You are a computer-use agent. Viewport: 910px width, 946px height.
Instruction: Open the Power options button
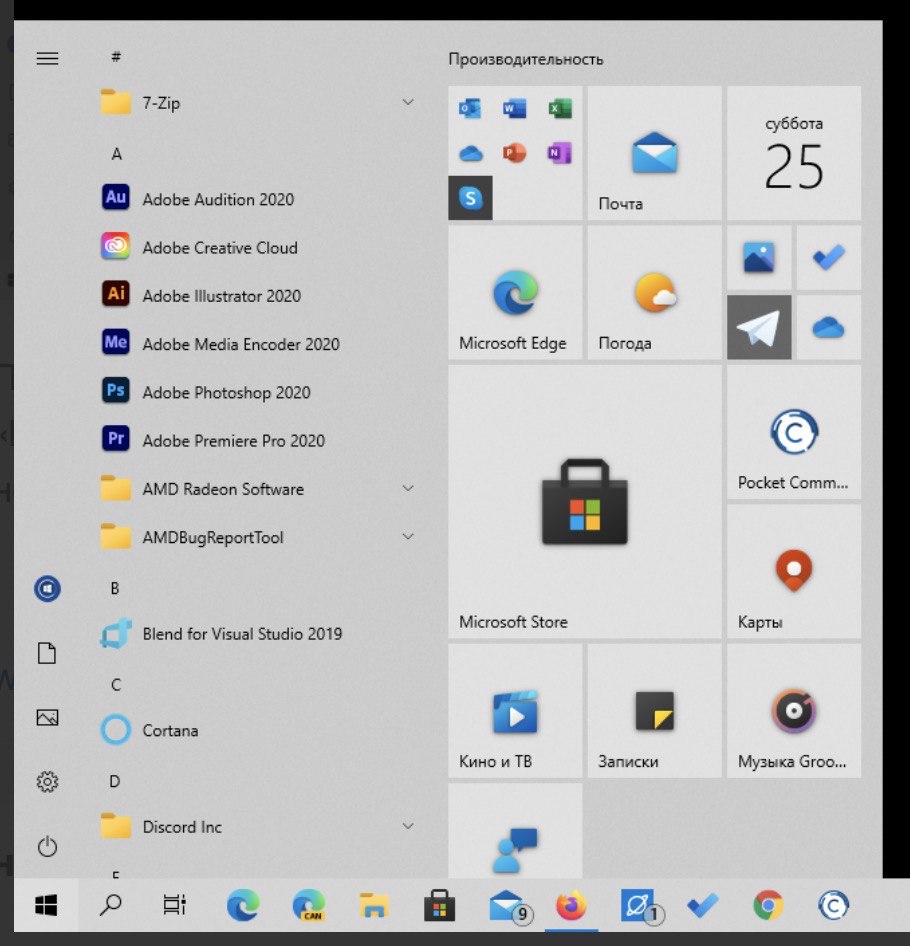coord(47,846)
